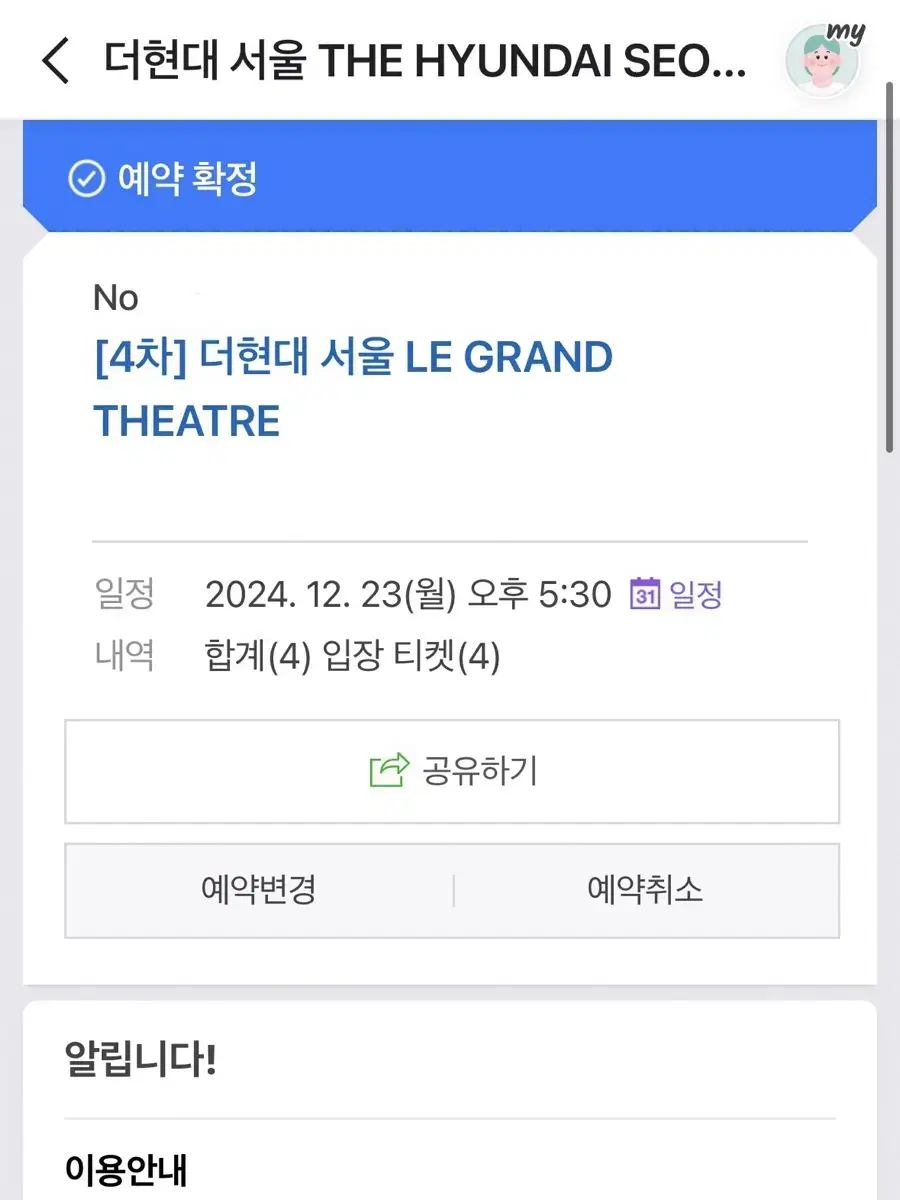Go back using the left arrow icon

pos(55,61)
